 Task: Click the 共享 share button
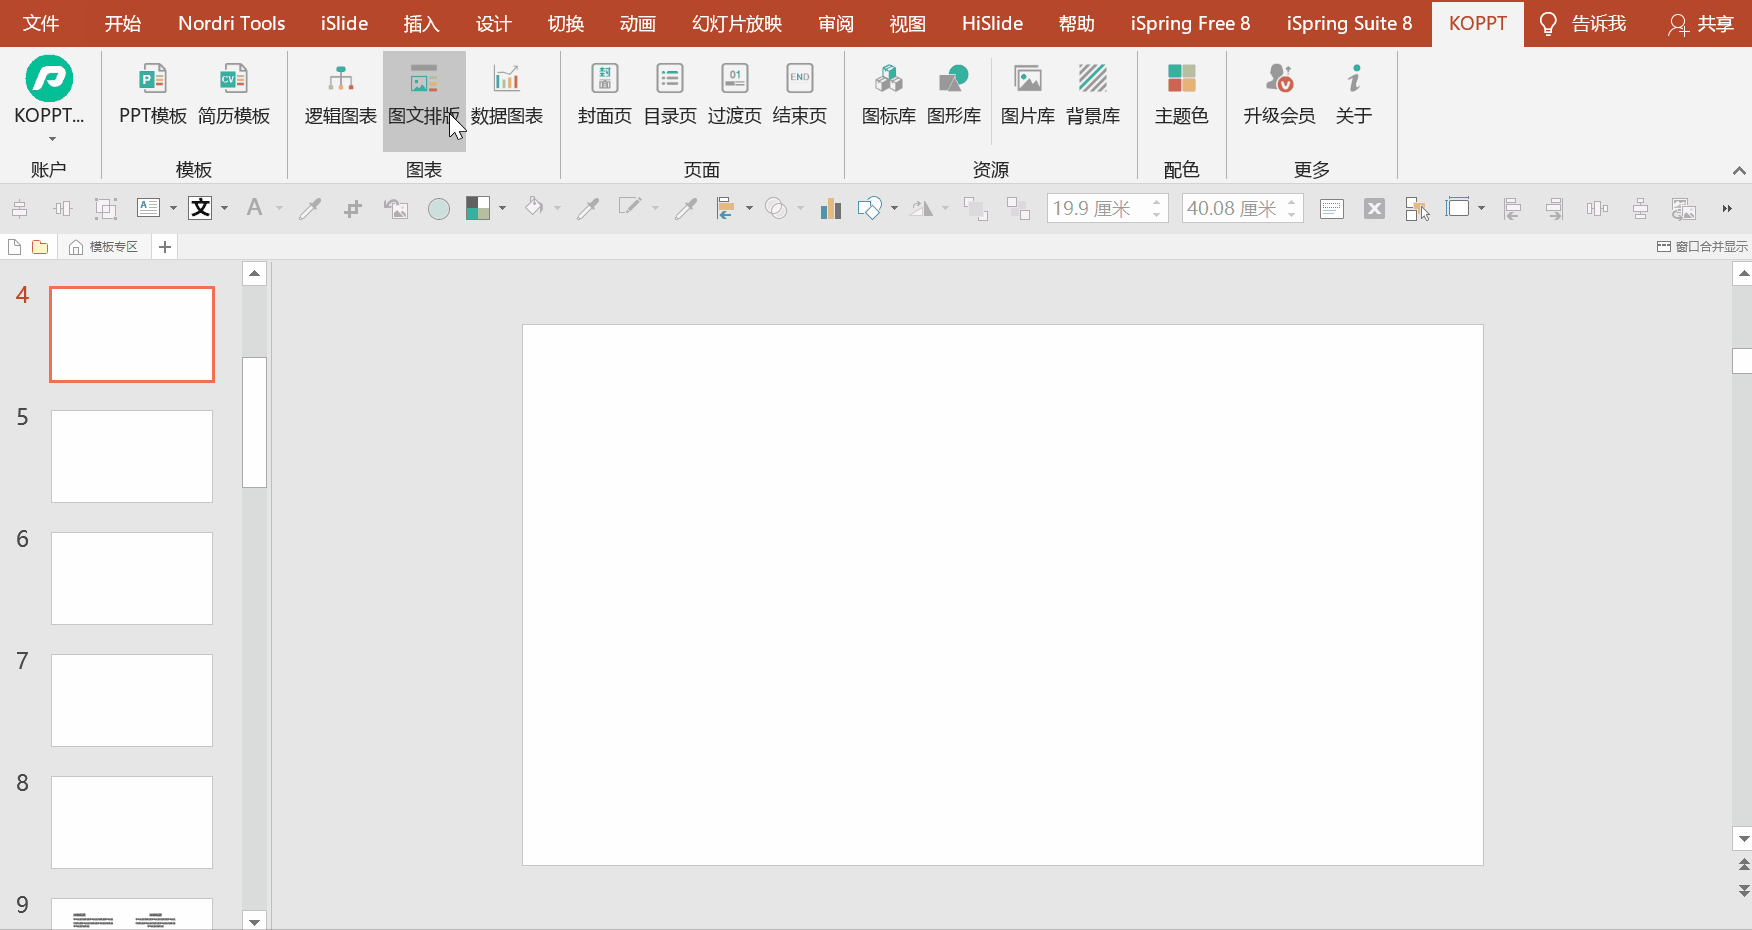coord(1700,23)
